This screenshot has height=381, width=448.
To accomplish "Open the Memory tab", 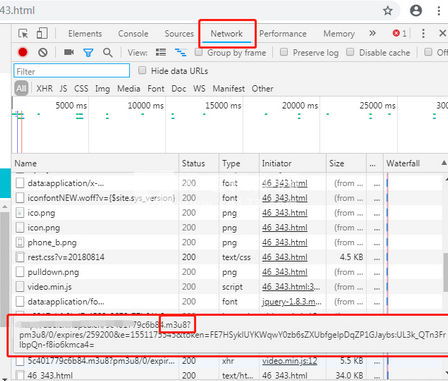I will click(x=339, y=34).
